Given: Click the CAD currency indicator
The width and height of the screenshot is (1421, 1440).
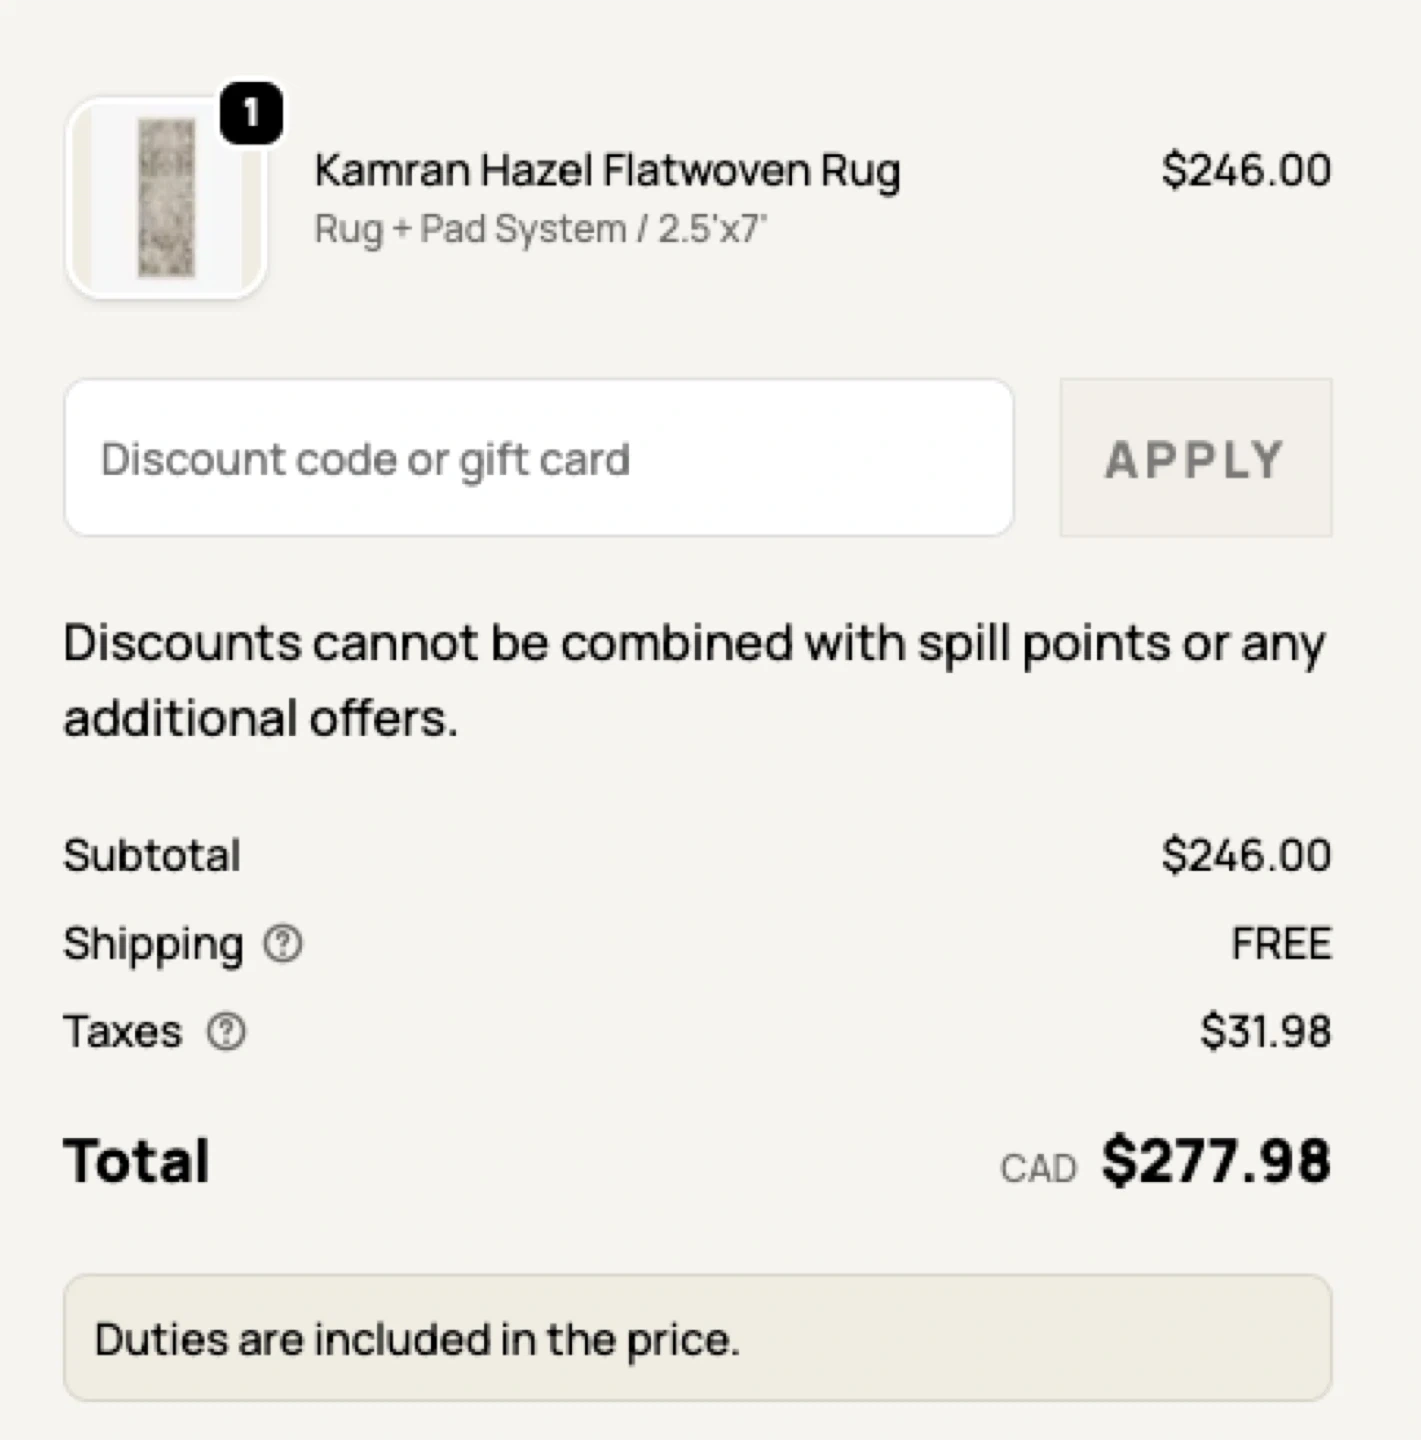Looking at the screenshot, I should coord(1038,1168).
